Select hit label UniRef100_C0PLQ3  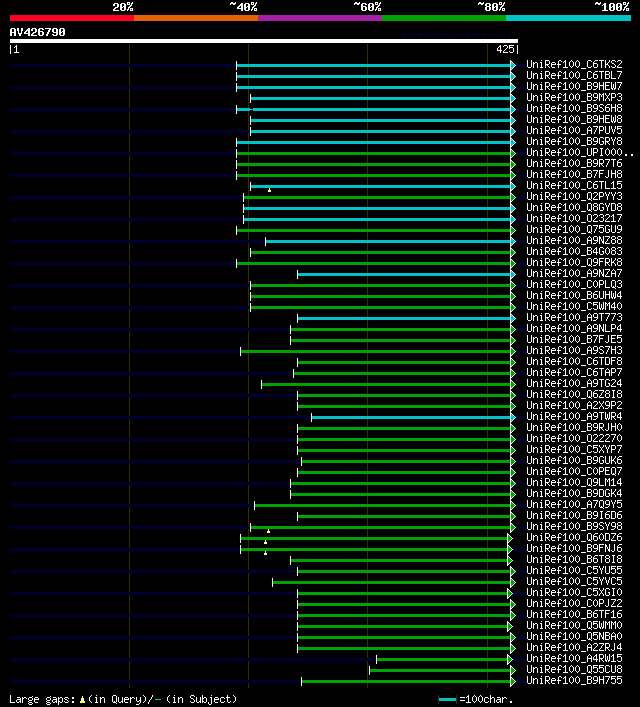click(574, 285)
